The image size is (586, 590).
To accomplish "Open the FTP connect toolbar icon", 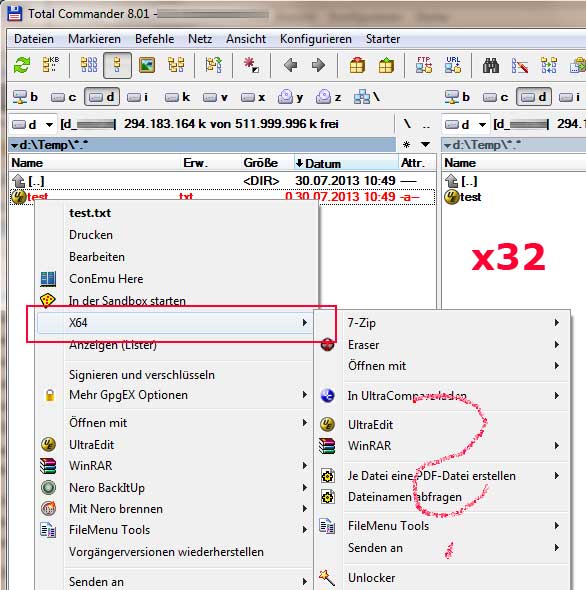I will (x=424, y=65).
